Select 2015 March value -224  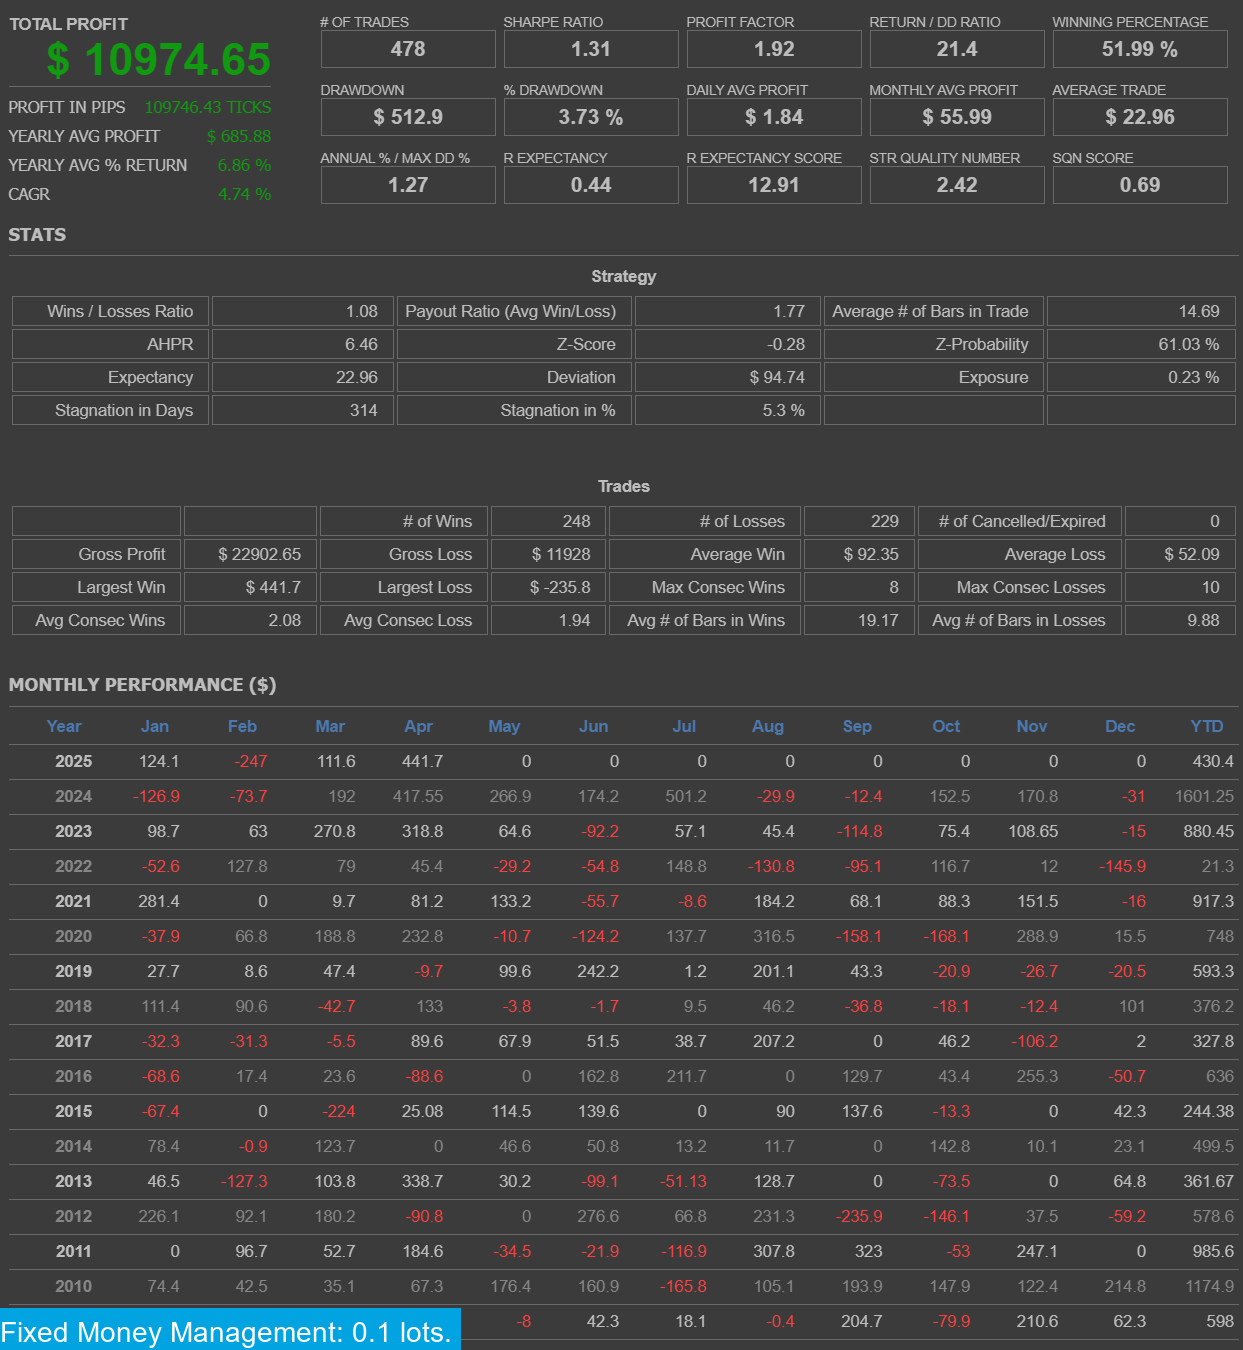click(339, 1111)
